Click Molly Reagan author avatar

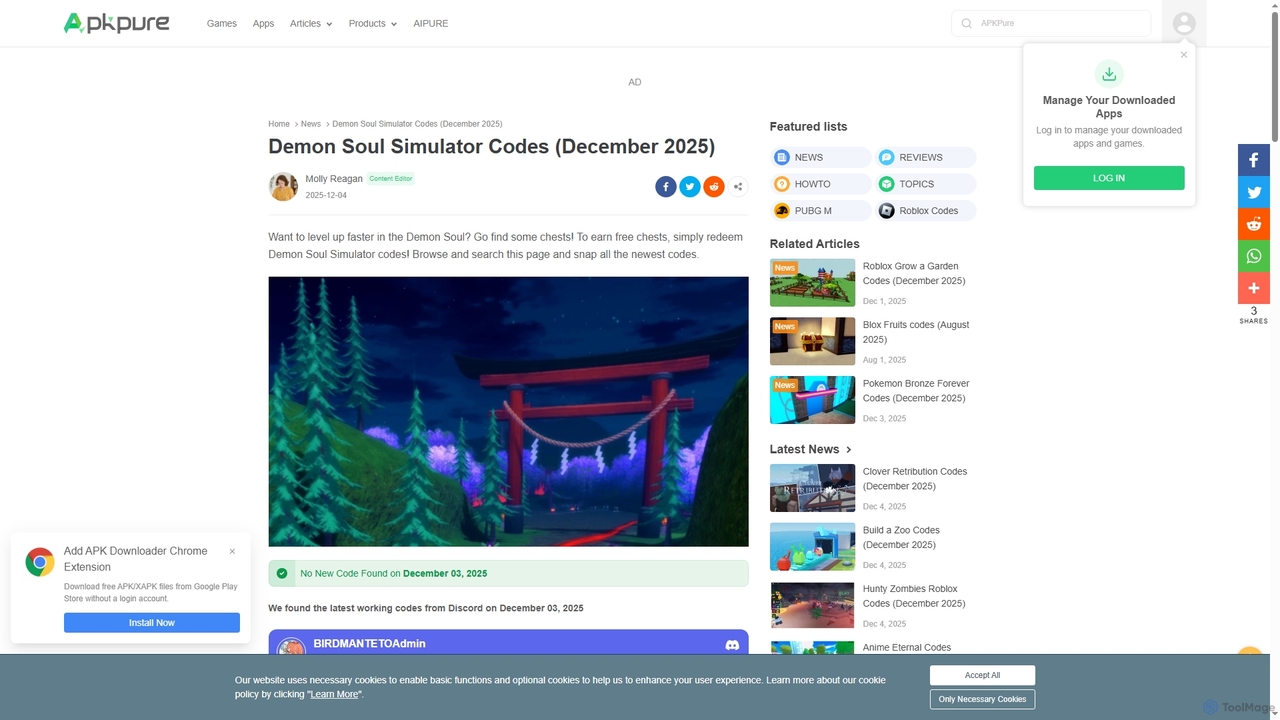(283, 186)
